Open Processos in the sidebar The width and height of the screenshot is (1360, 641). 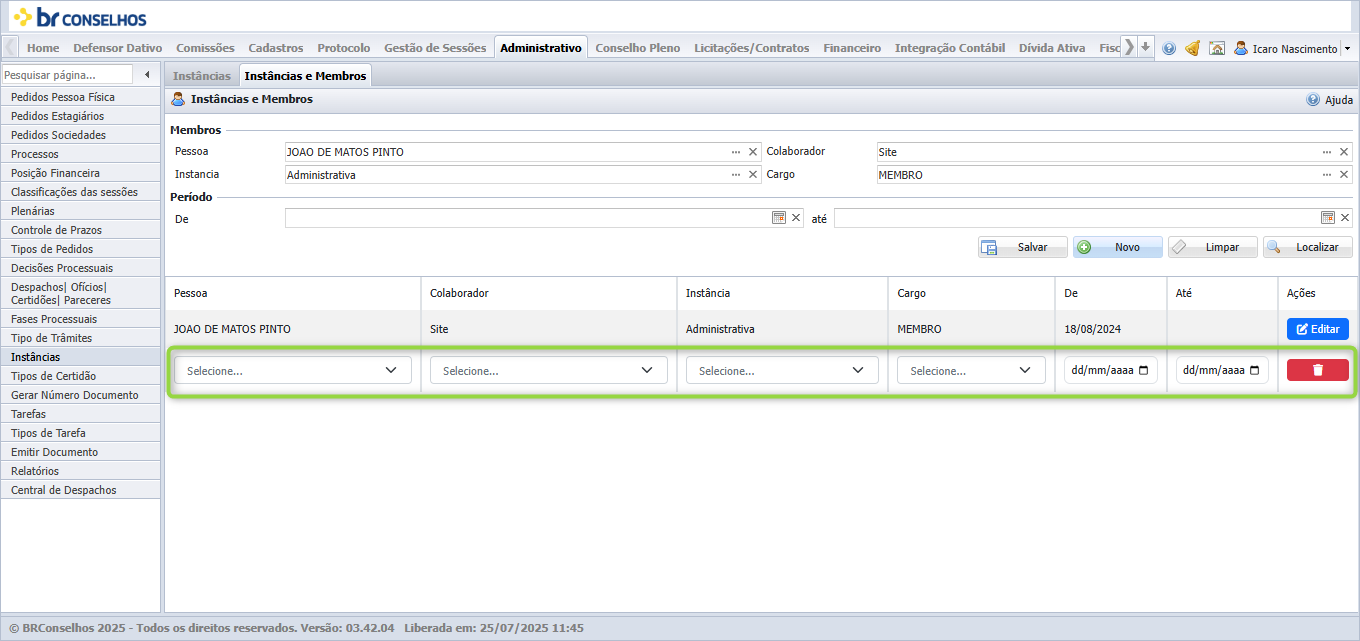[x=80, y=154]
